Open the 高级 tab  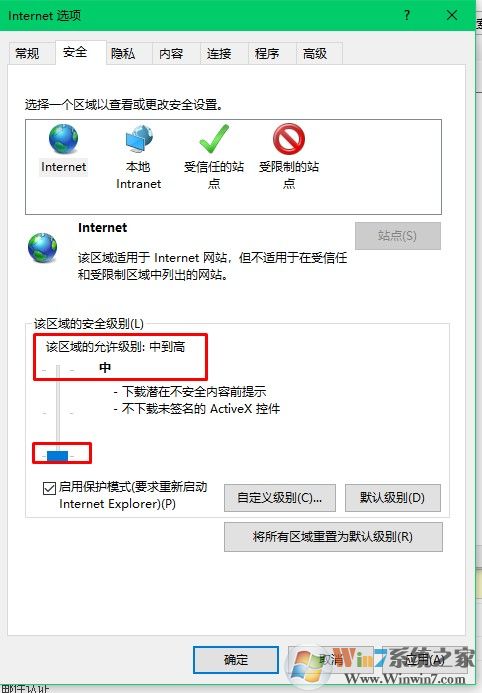[315, 54]
